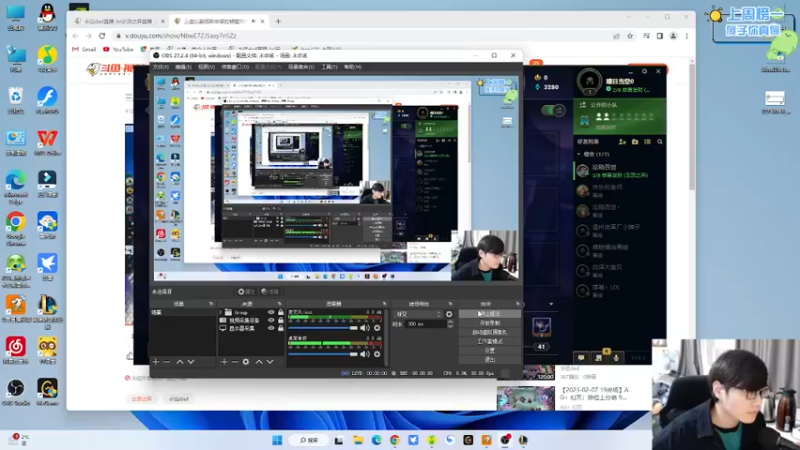The height and width of the screenshot is (450, 800).
Task: Toggle visibility of Group source
Action: click(x=271, y=312)
